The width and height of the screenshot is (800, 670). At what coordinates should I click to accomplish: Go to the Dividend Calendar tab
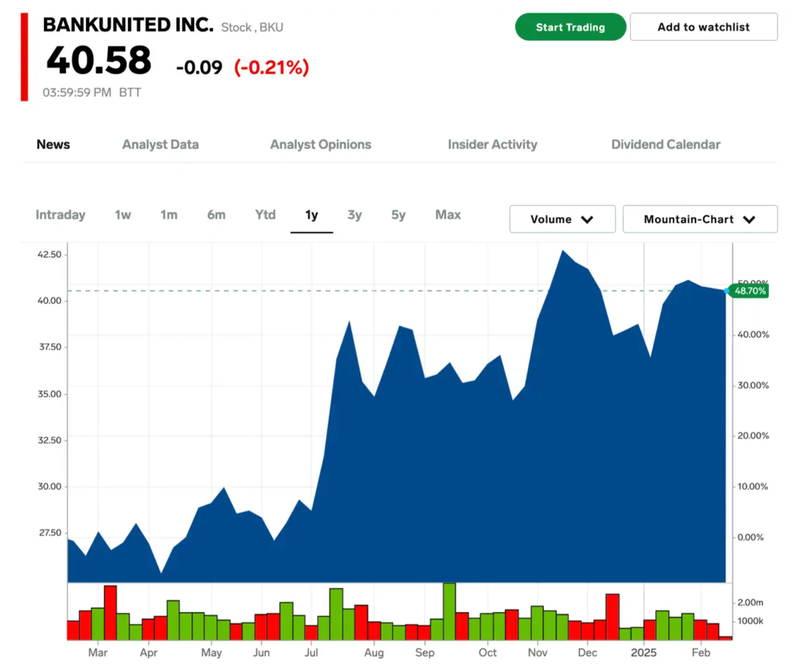coord(665,144)
